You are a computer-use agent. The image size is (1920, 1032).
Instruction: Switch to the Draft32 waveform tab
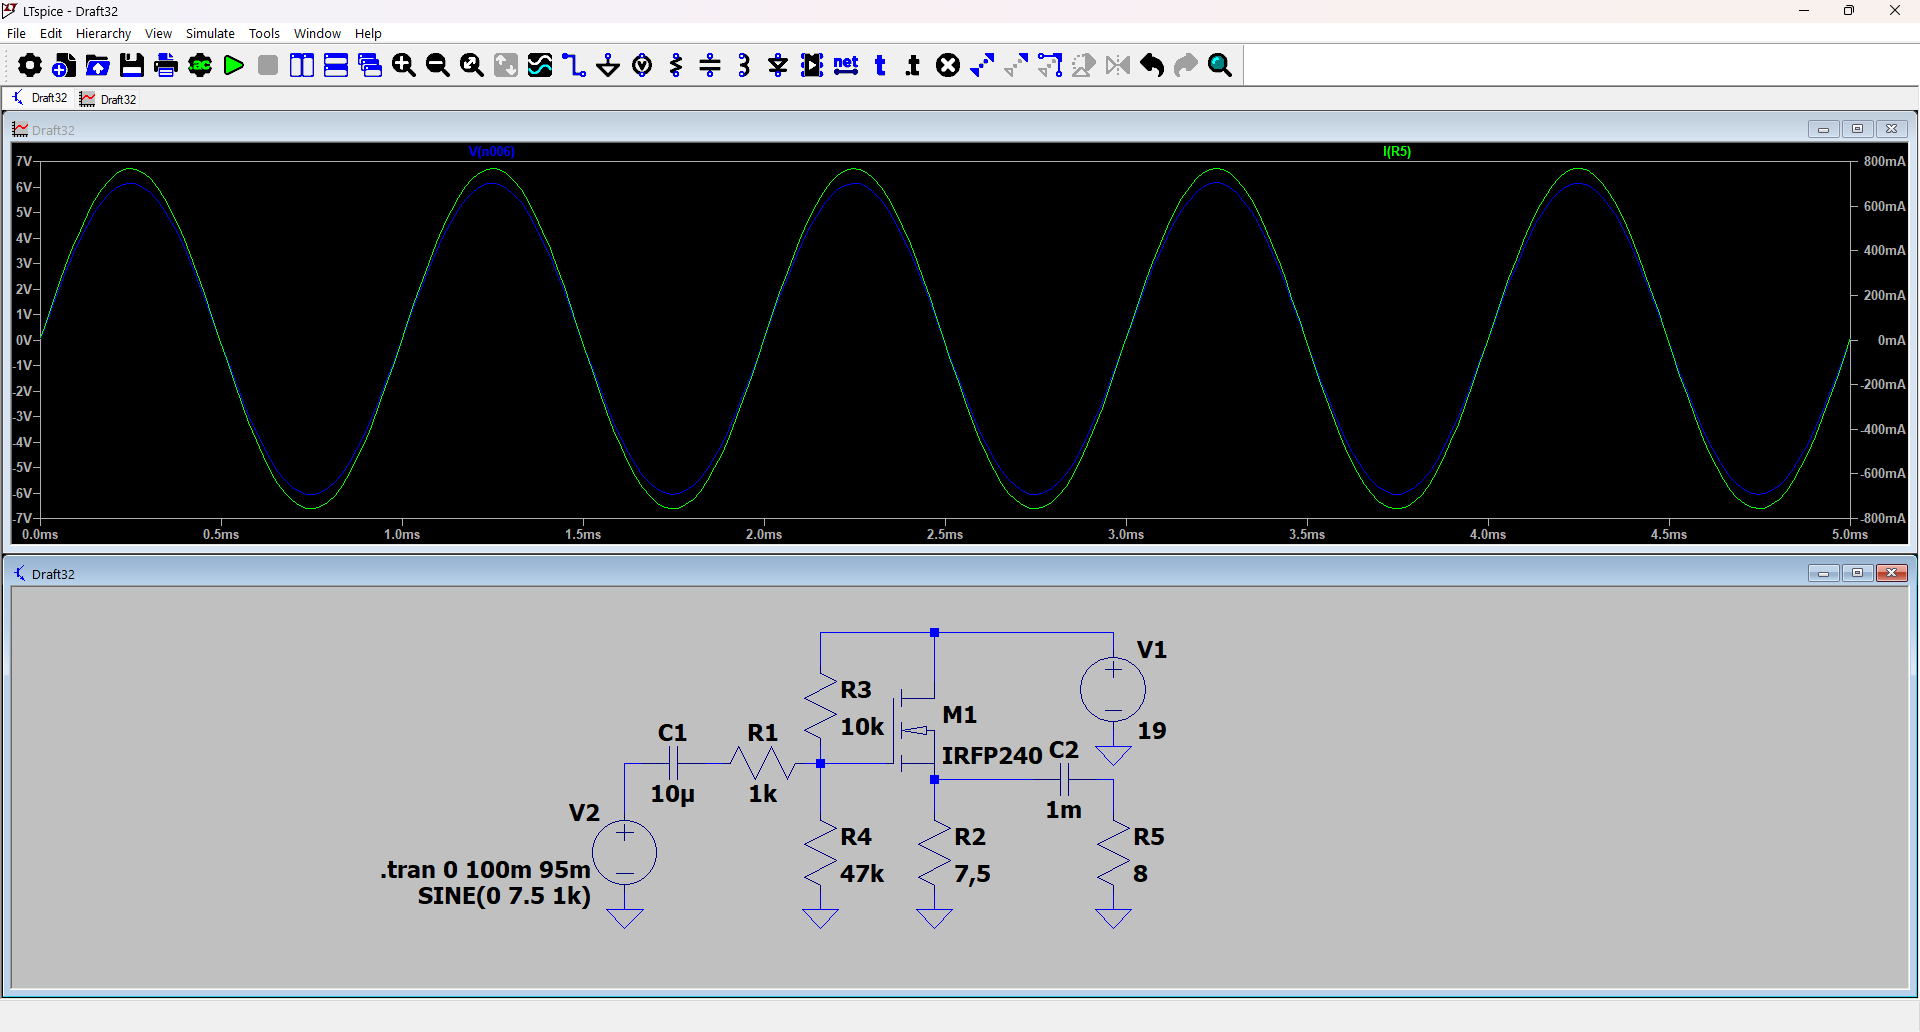[108, 99]
